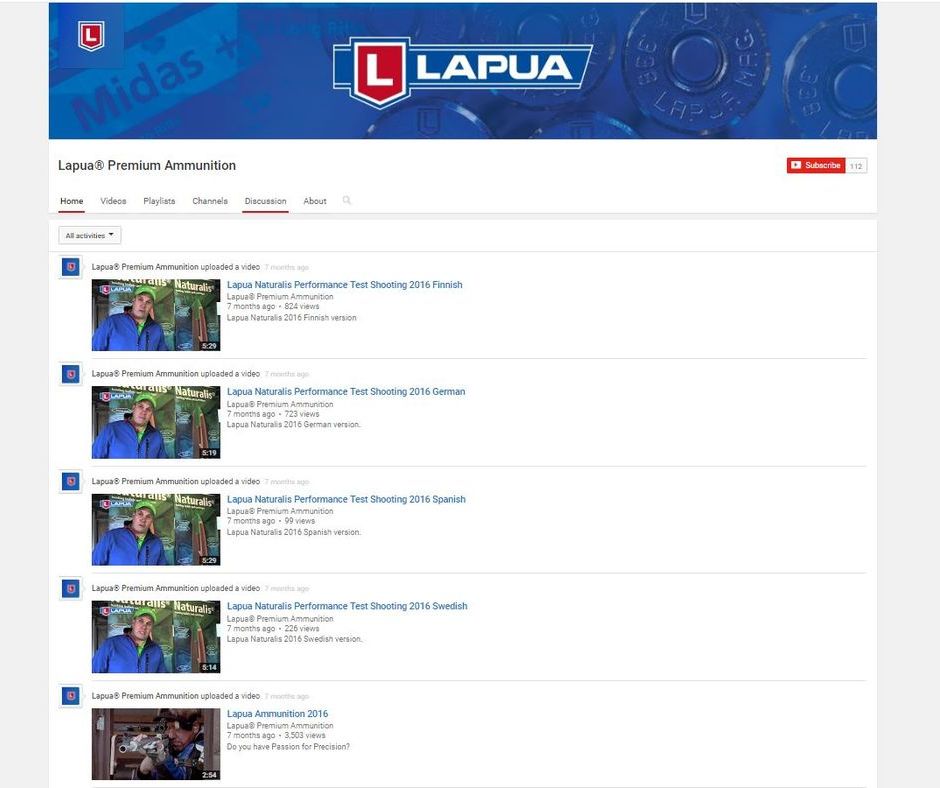Play the German version video thumbnail
This screenshot has height=788, width=940.
[156, 422]
